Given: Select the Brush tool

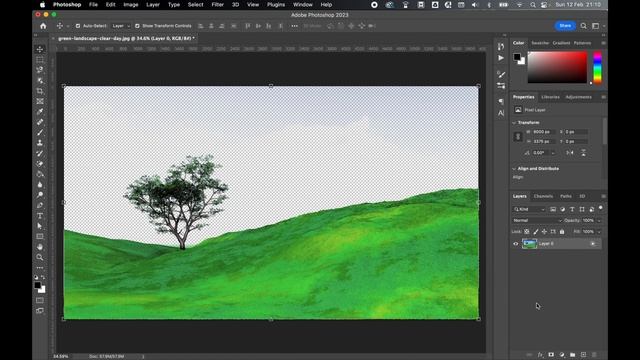Looking at the screenshot, I should pyautogui.click(x=40, y=132).
